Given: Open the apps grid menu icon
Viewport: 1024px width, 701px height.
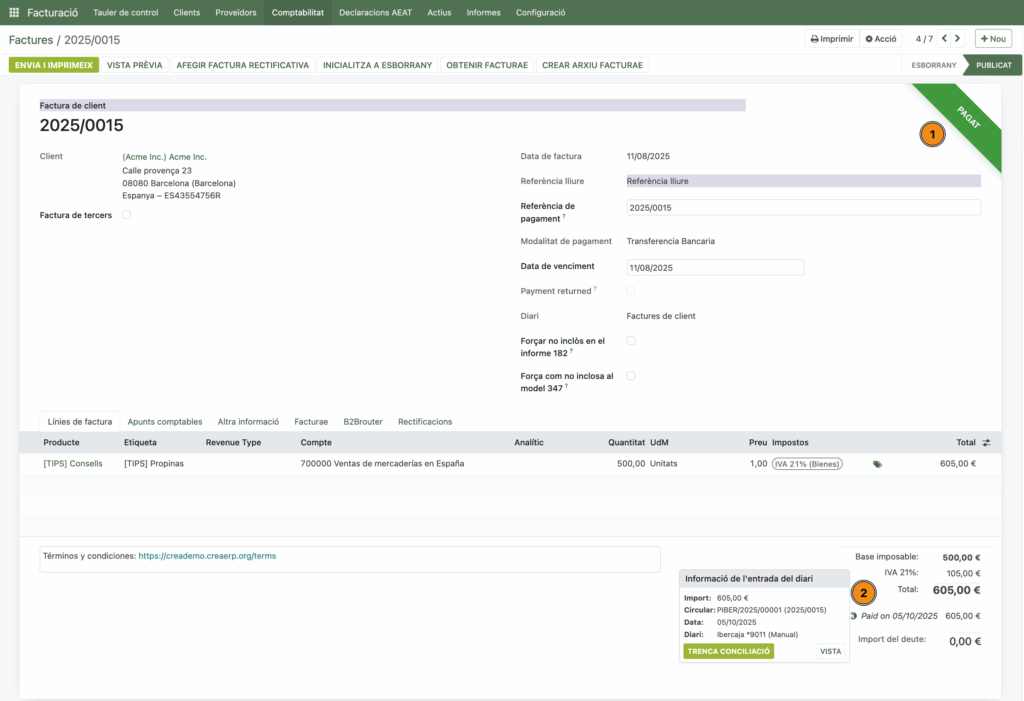Looking at the screenshot, I should [x=14, y=13].
